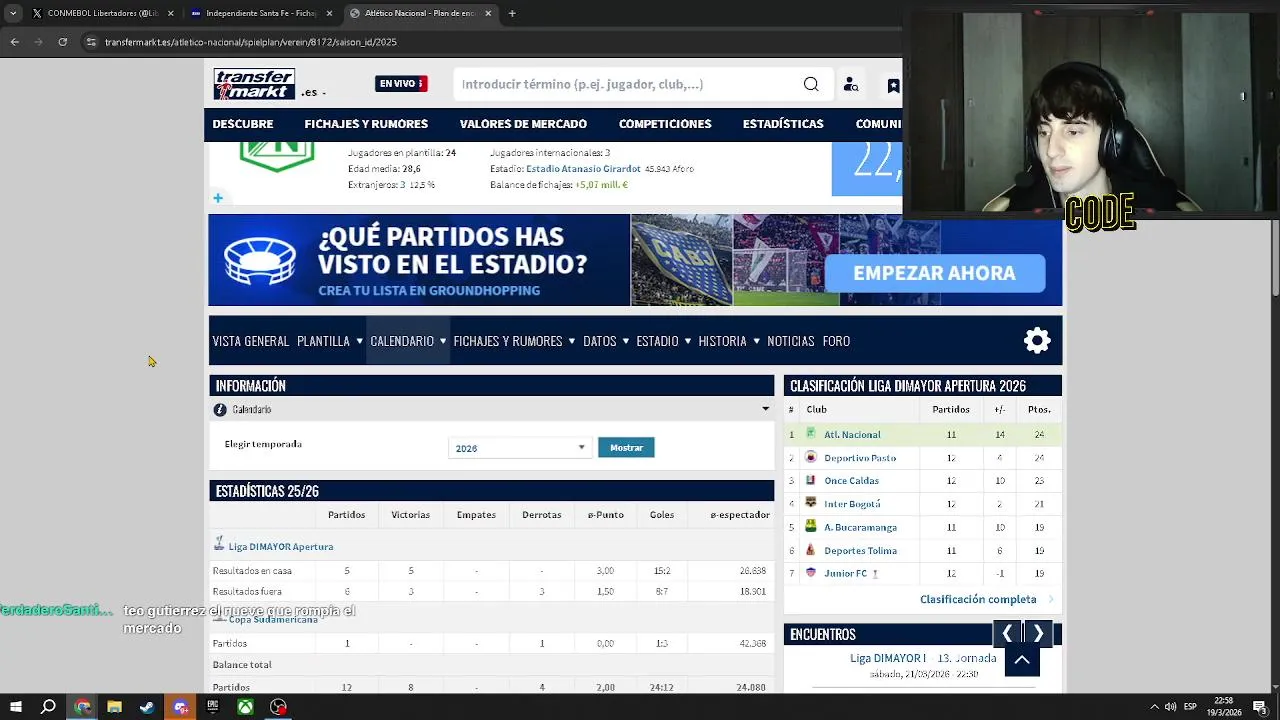This screenshot has height=720, width=1280.
Task: Go to the VISTA GENERAL tab
Action: click(251, 341)
